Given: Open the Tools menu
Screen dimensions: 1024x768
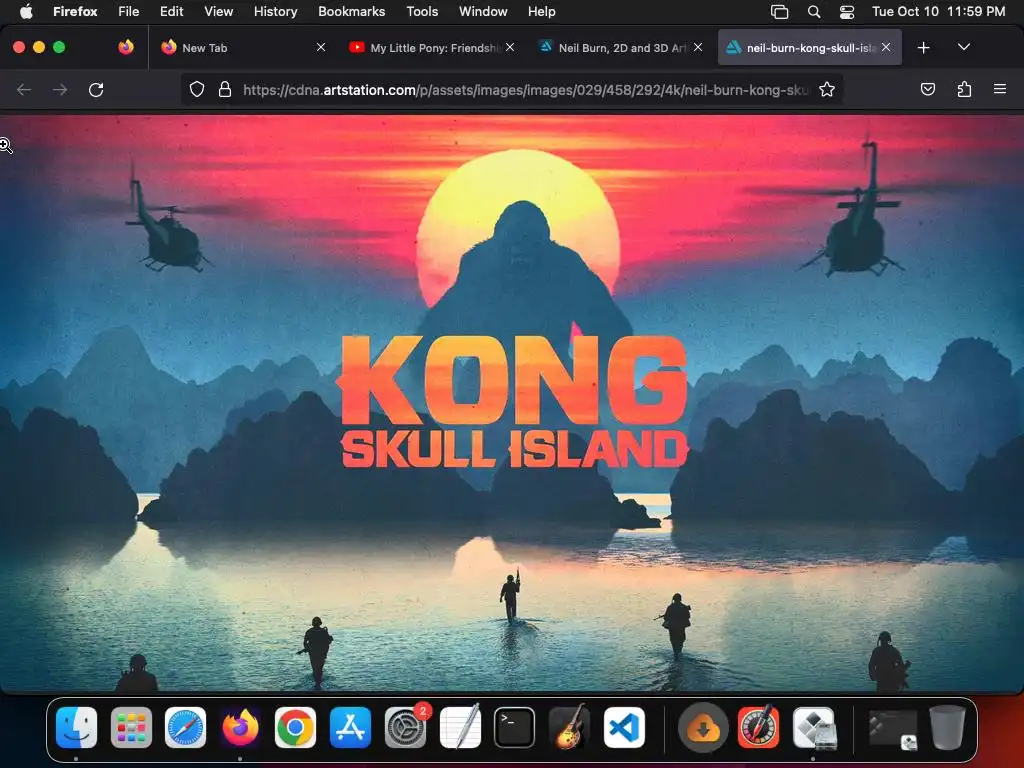Looking at the screenshot, I should 422,11.
